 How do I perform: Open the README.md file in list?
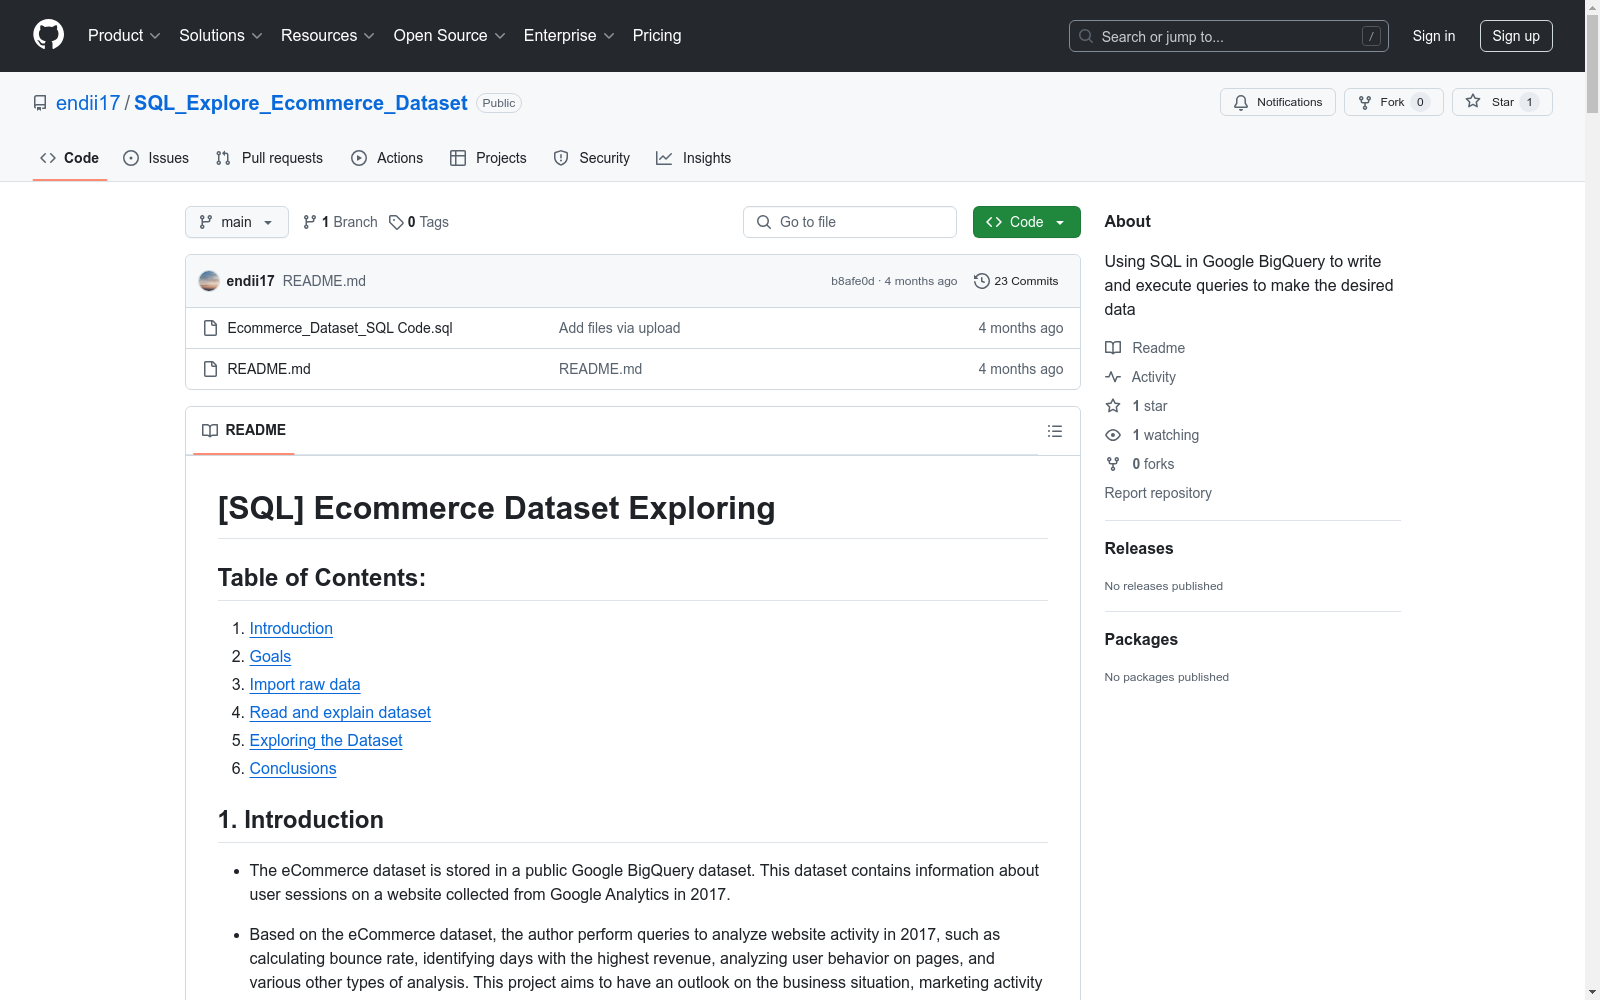click(269, 369)
